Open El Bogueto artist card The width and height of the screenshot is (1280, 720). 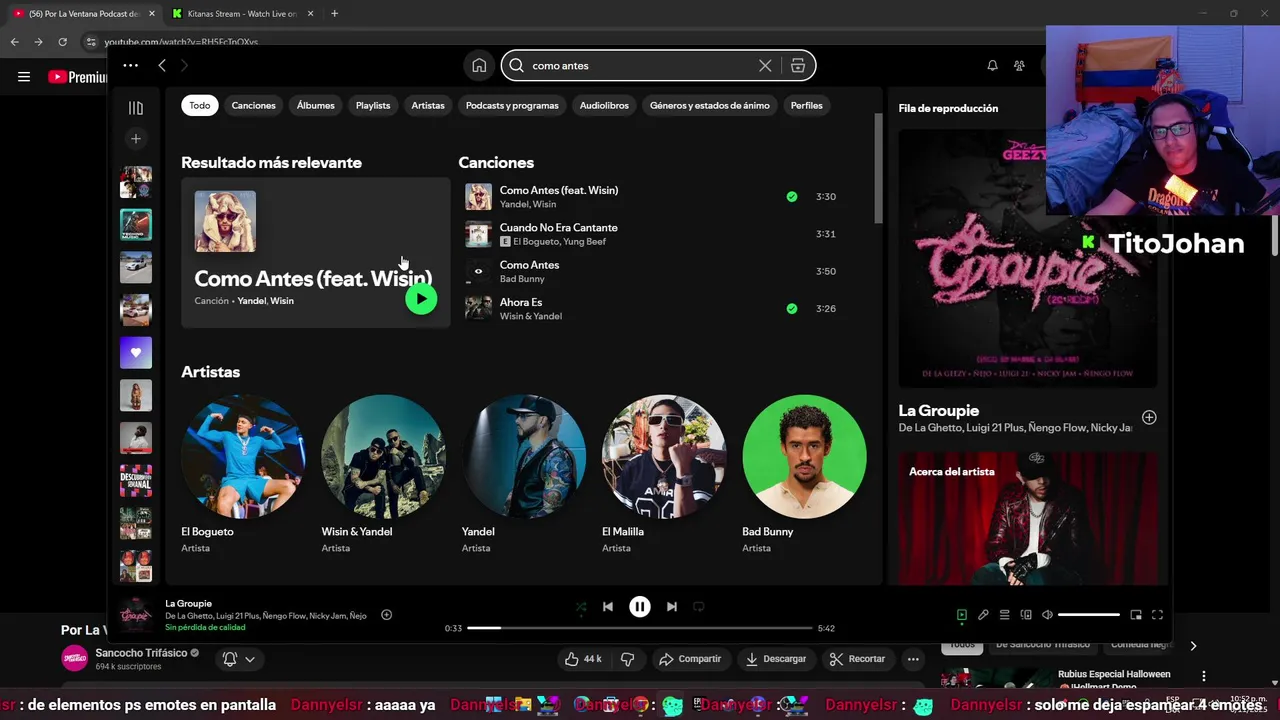point(243,474)
